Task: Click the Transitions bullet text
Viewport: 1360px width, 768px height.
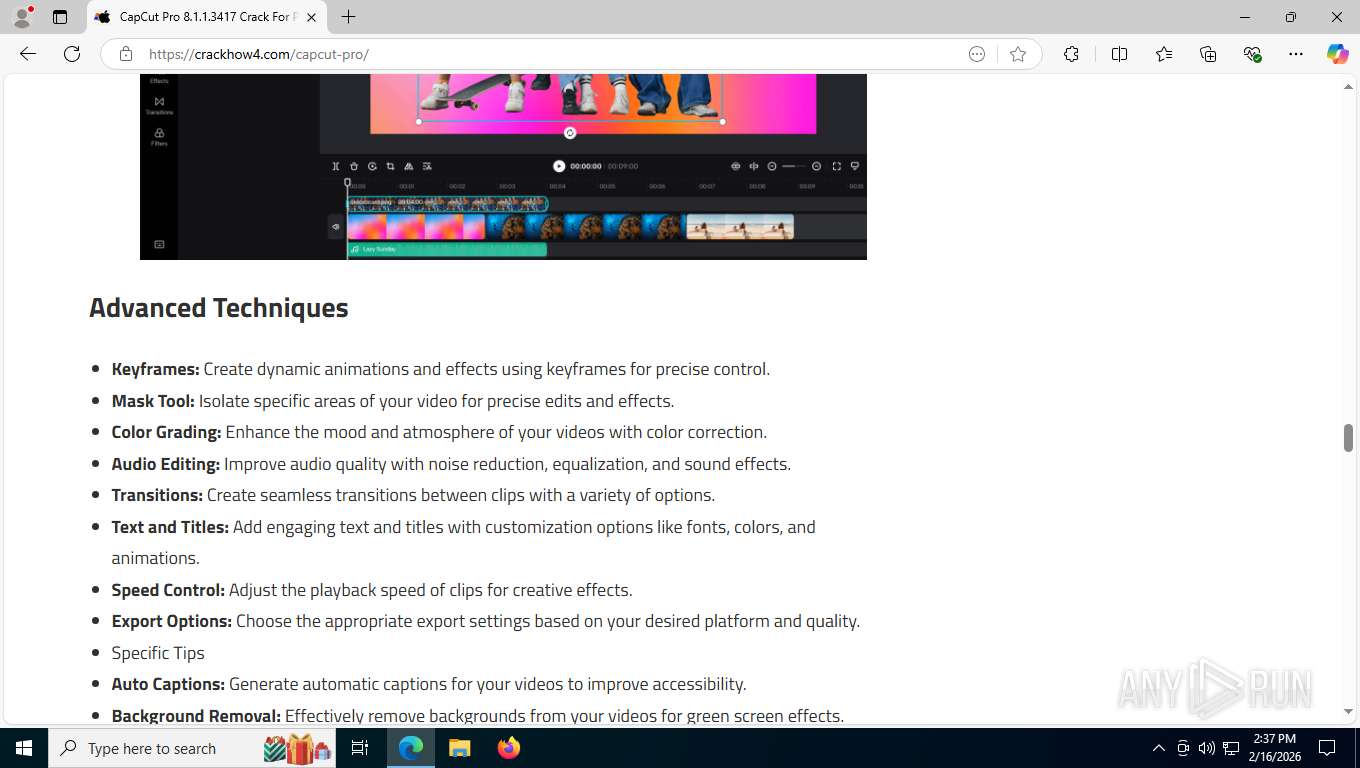Action: pyautogui.click(x=413, y=495)
